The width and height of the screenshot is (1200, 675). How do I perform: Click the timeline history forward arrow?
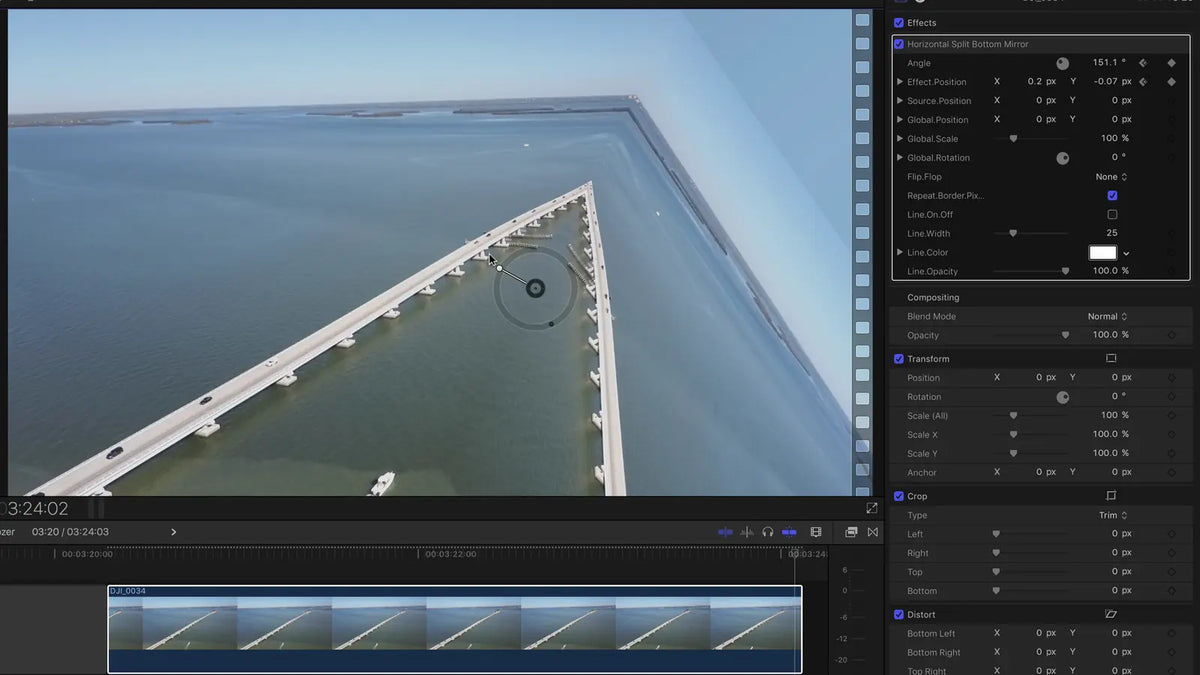click(x=173, y=532)
